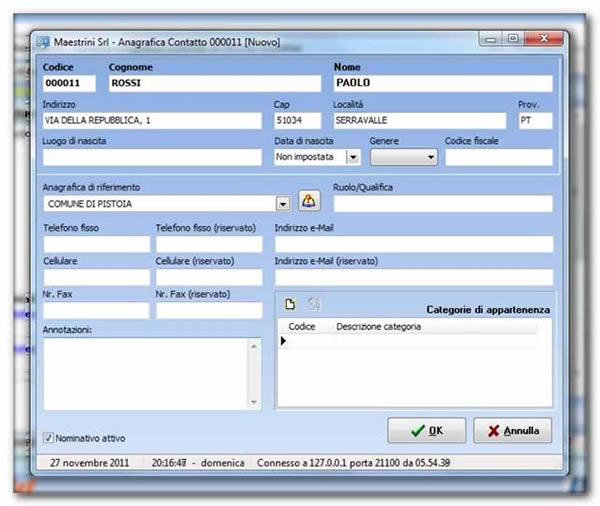The height and width of the screenshot is (506, 600).
Task: Expand the Genere dropdown
Action: pyautogui.click(x=431, y=157)
